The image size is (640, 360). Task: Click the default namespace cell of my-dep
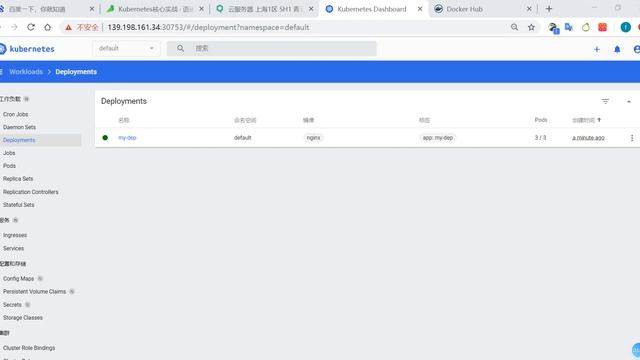[x=242, y=138]
